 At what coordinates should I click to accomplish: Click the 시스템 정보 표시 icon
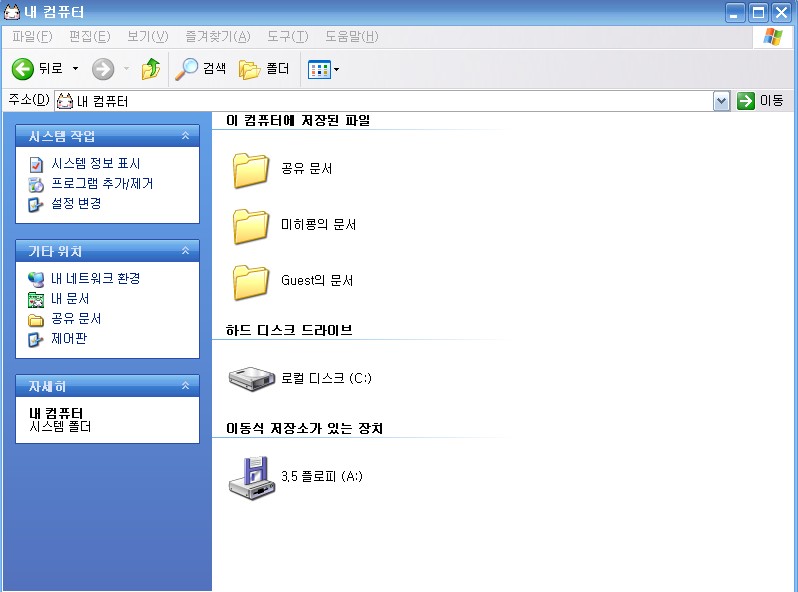pos(36,164)
